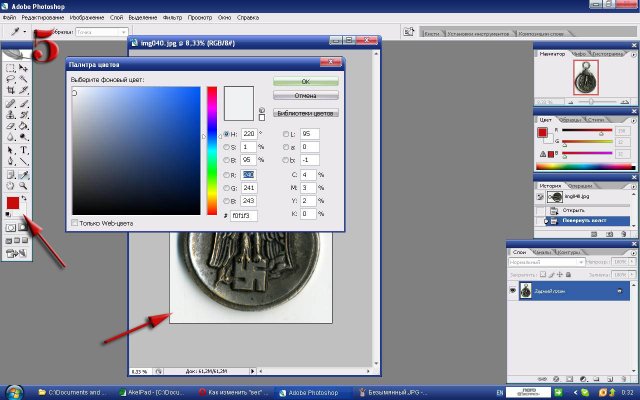
Task: Select the Hand tool
Action: point(11,186)
